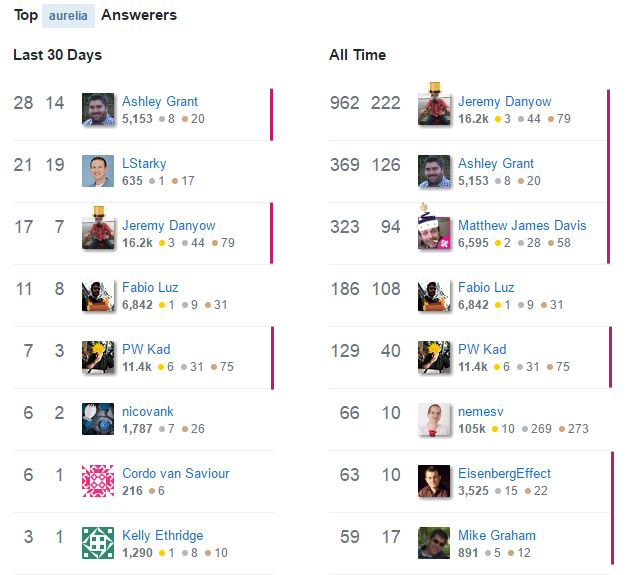Open Kelly Ethridge profile link

point(163,536)
